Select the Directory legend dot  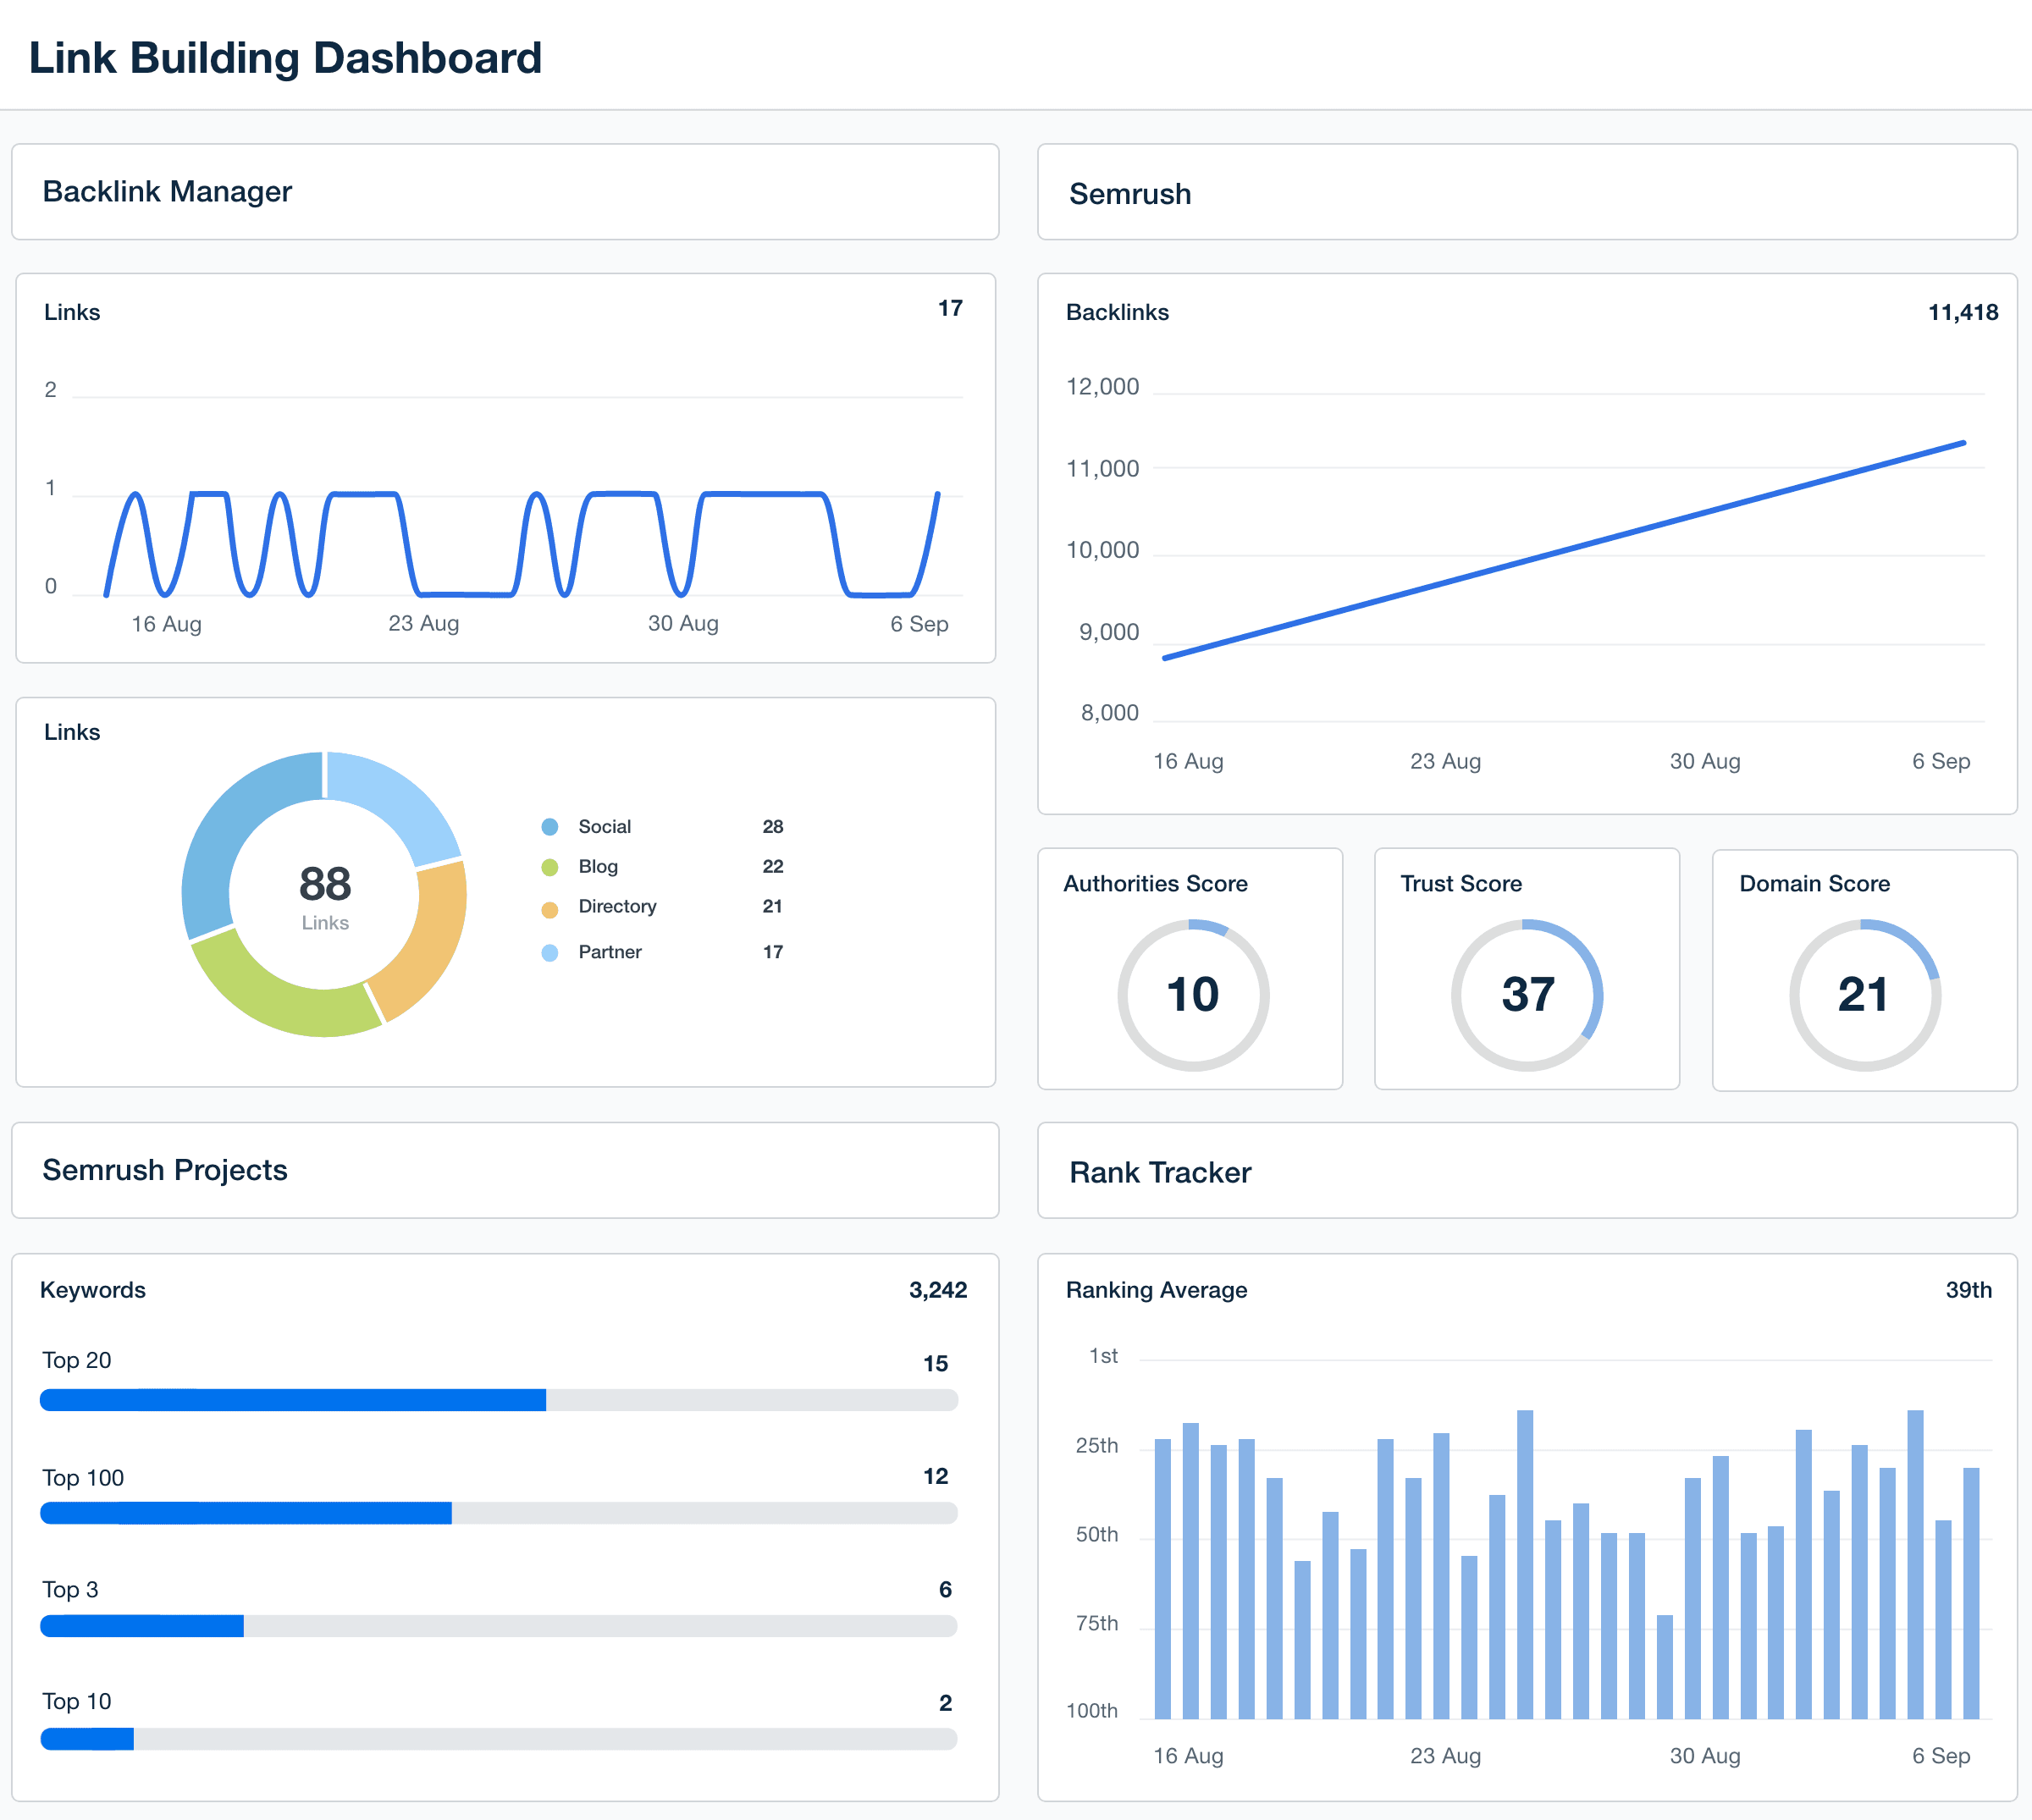tap(549, 907)
